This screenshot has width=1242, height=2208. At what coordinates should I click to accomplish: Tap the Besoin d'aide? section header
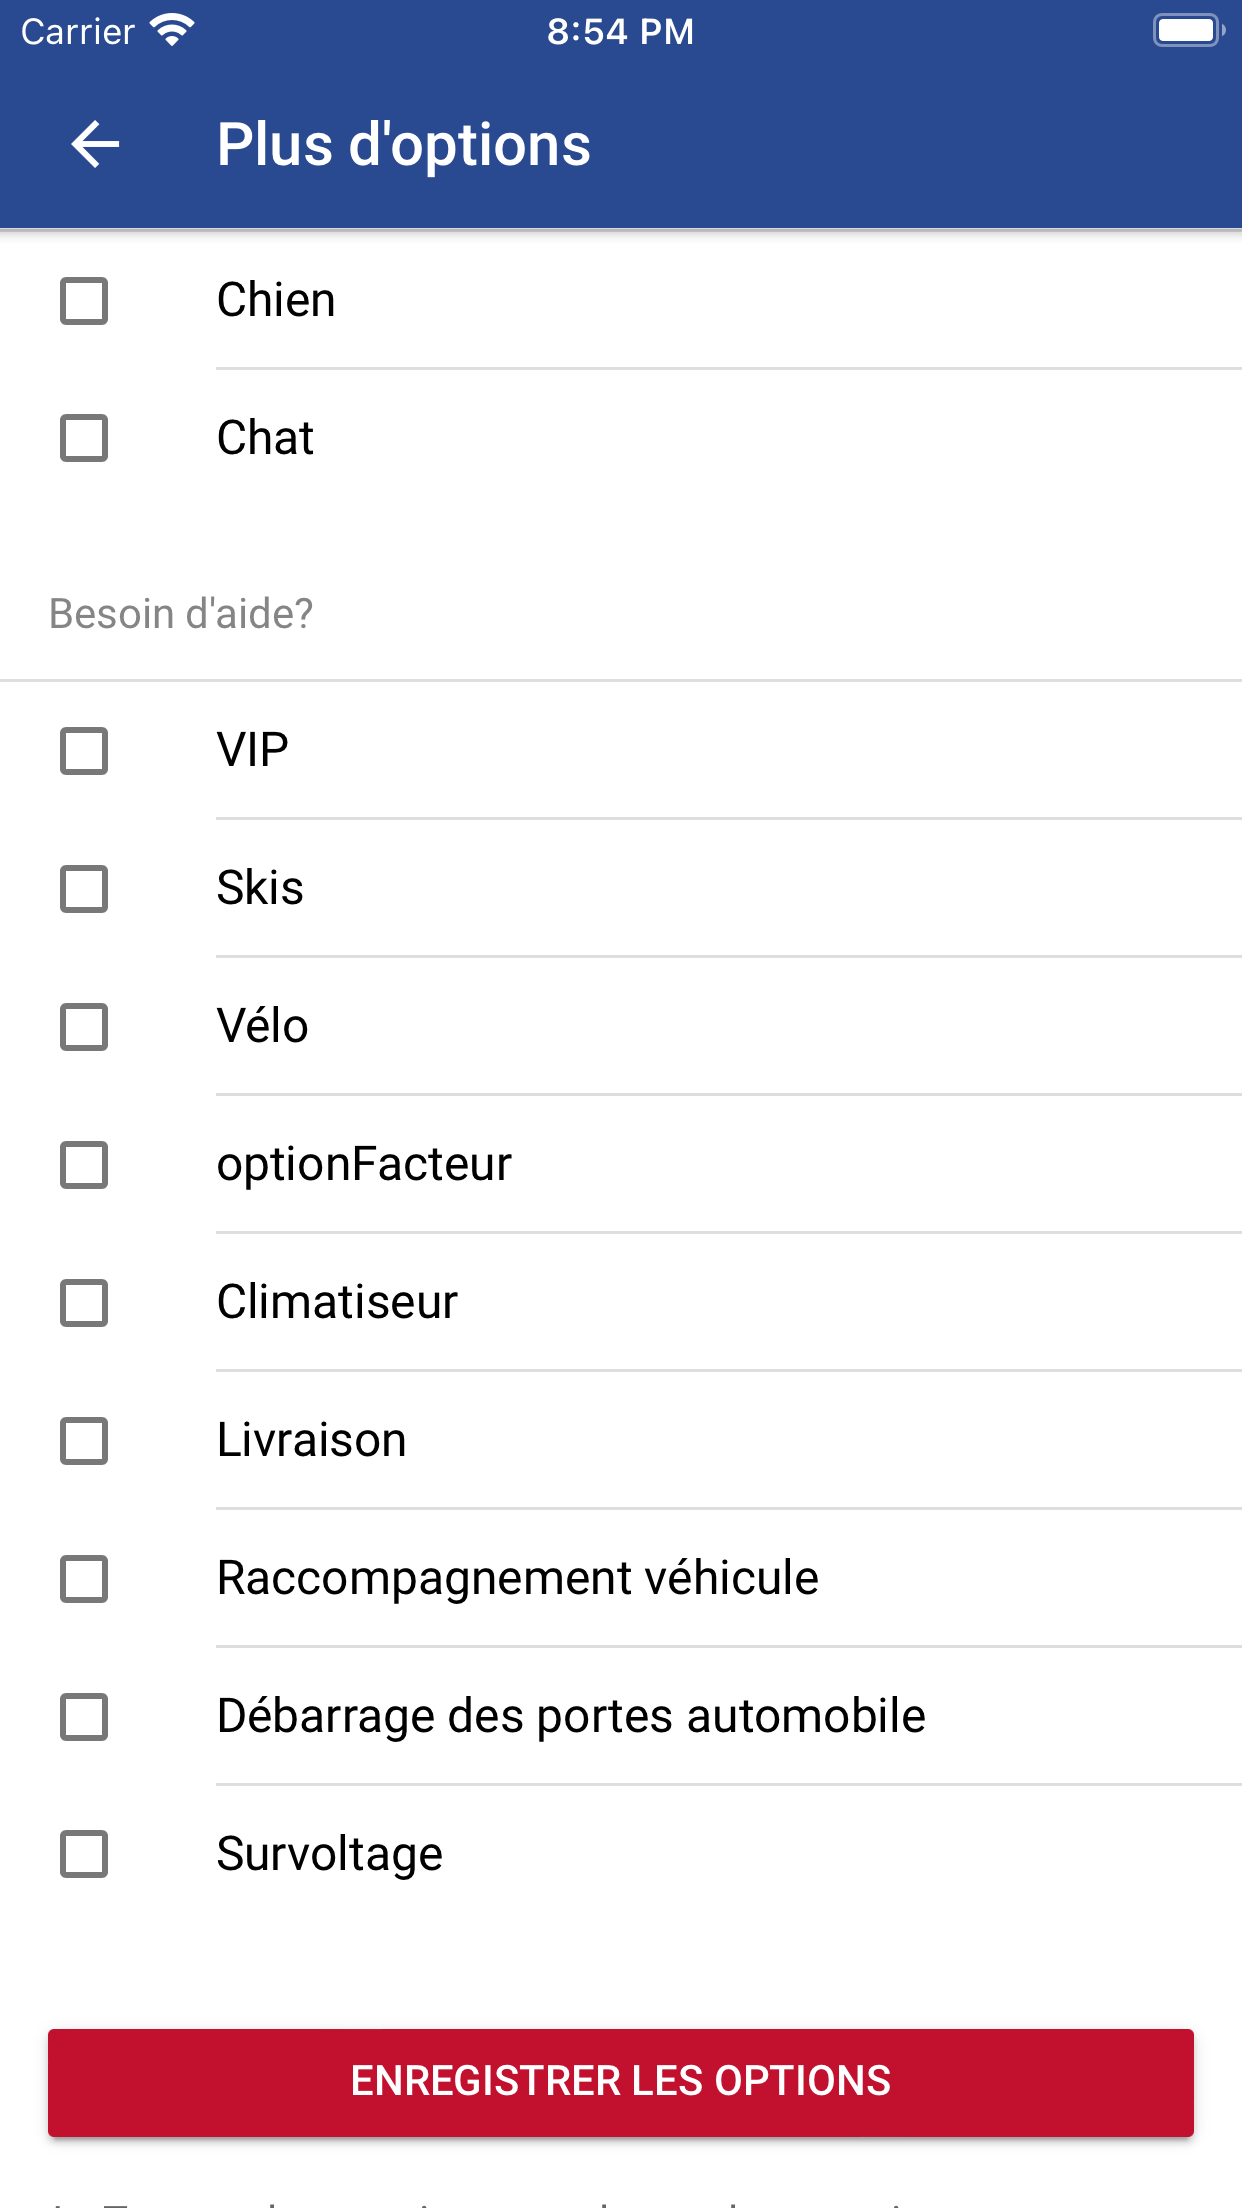coord(181,613)
